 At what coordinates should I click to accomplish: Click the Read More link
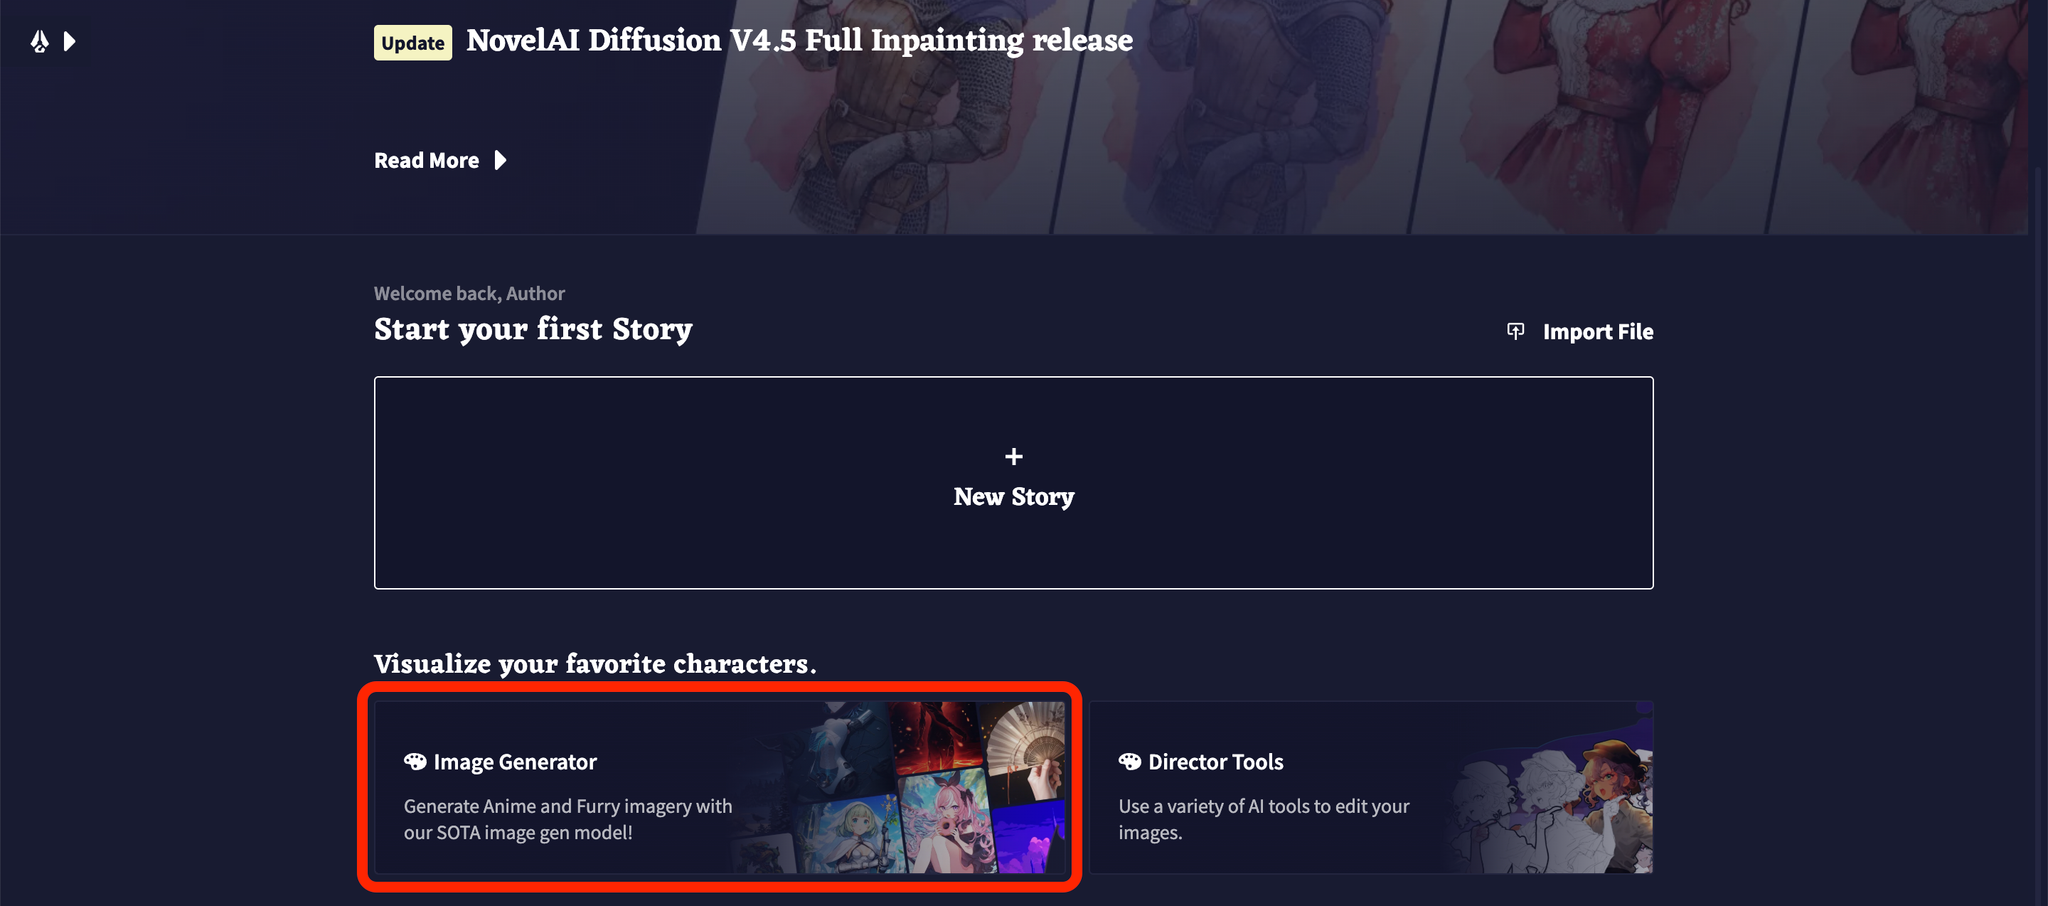point(426,160)
